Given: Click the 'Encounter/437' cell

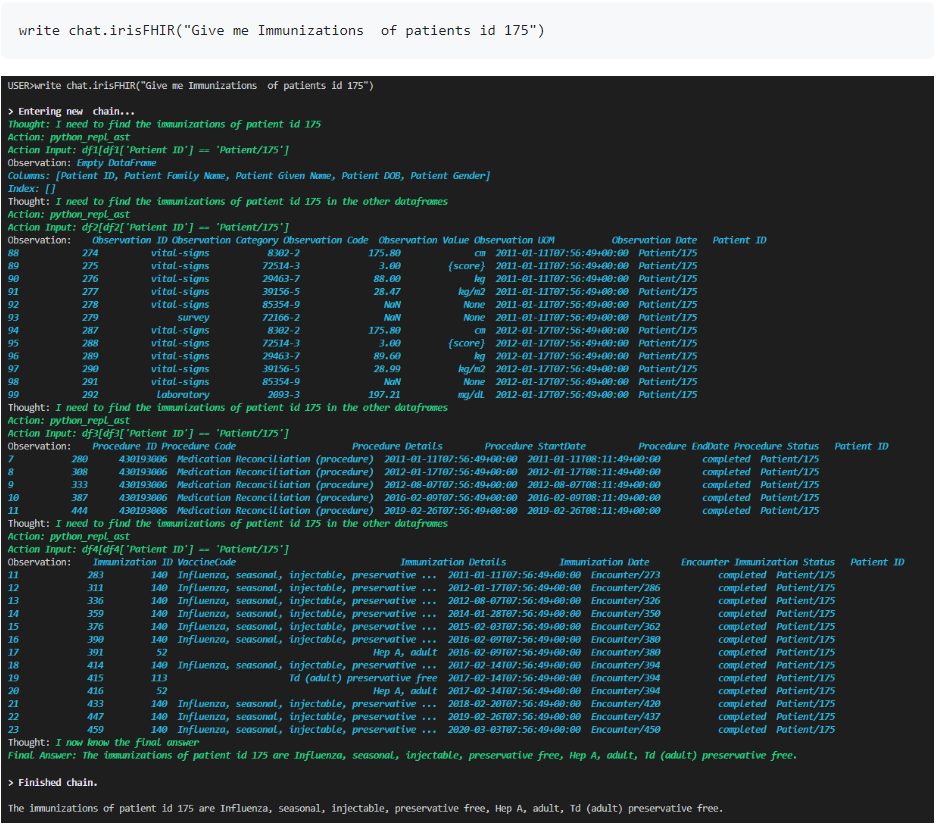Looking at the screenshot, I should coord(625,717).
